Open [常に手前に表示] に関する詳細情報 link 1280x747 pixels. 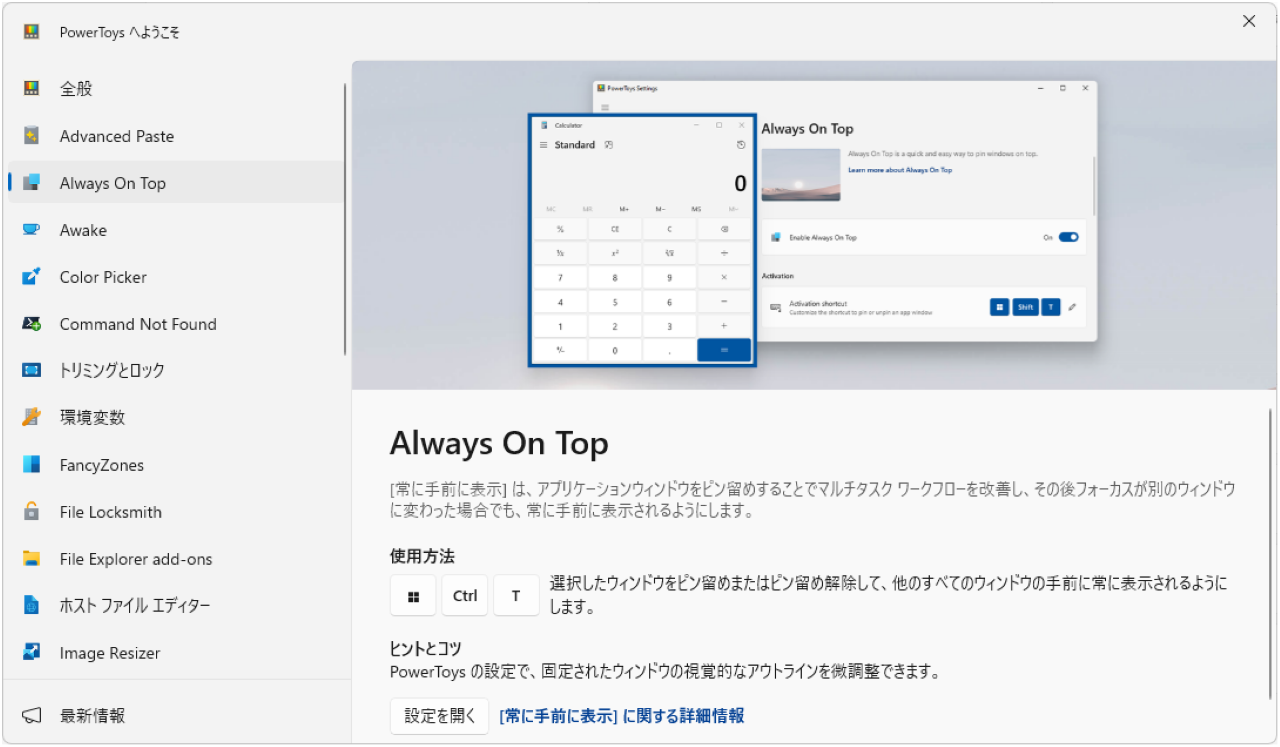(621, 716)
